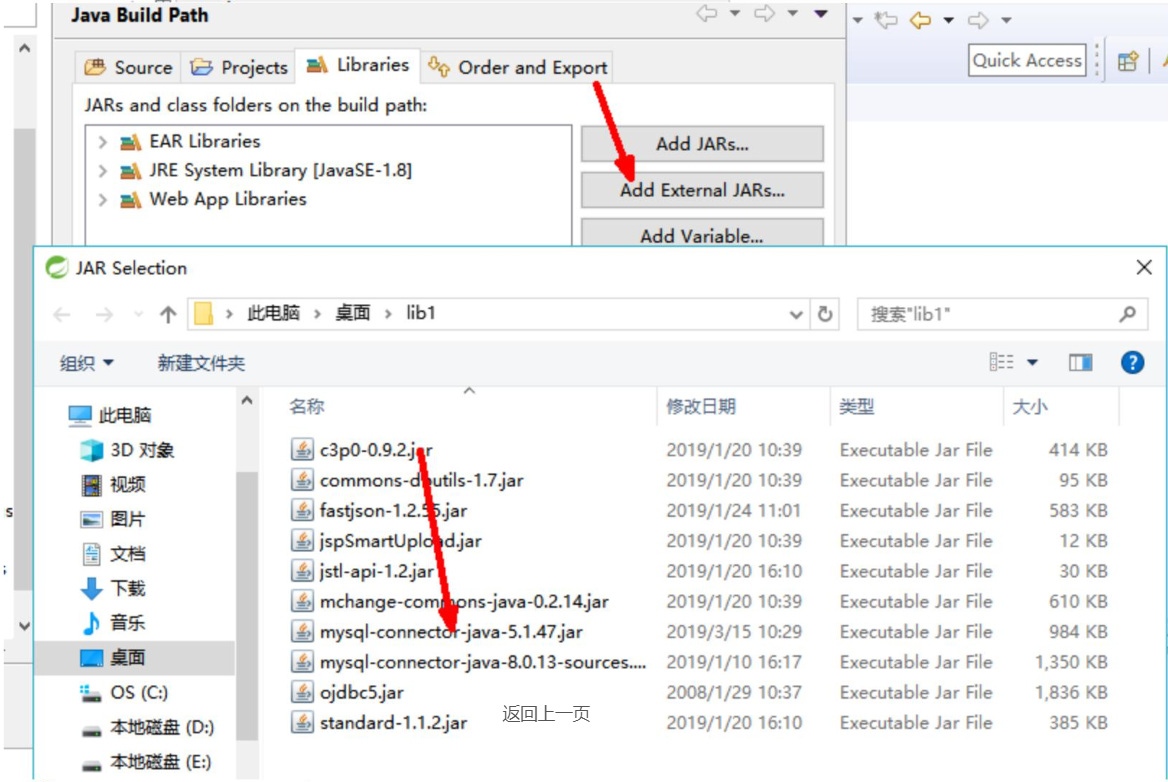1168x782 pixels.
Task: Select EAR Libraries entry
Action: pos(190,142)
